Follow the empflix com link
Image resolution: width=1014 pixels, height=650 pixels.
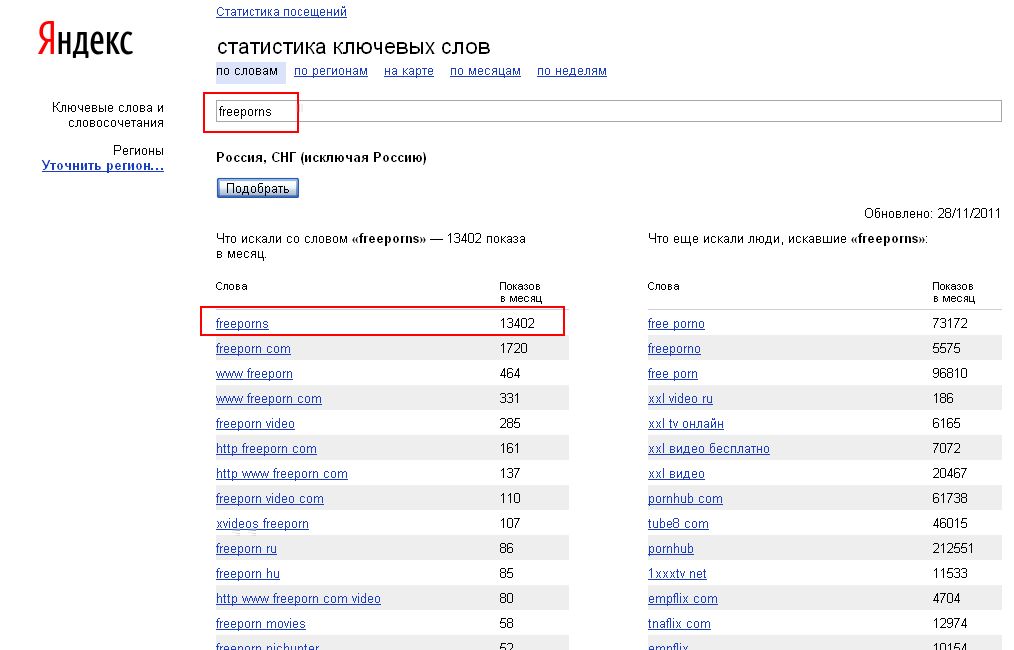click(683, 599)
